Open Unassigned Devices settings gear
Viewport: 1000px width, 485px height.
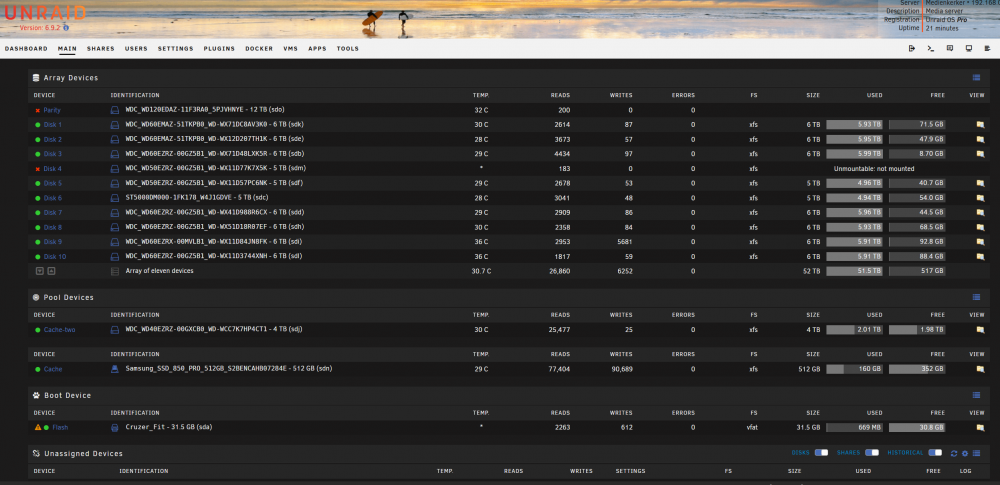pos(965,453)
